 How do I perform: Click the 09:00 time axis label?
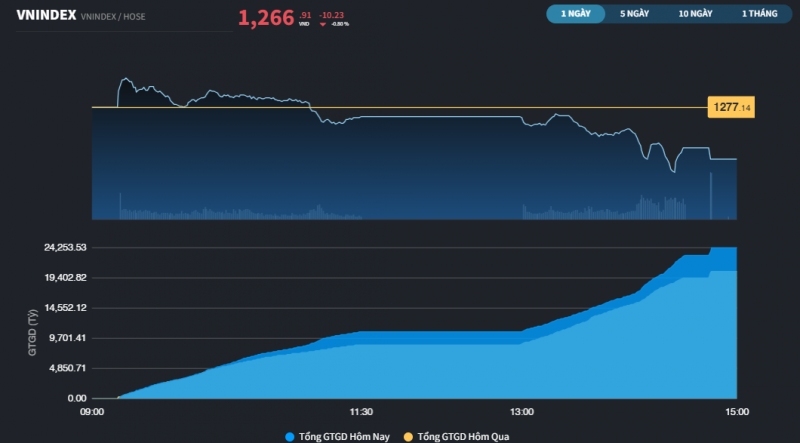point(91,411)
